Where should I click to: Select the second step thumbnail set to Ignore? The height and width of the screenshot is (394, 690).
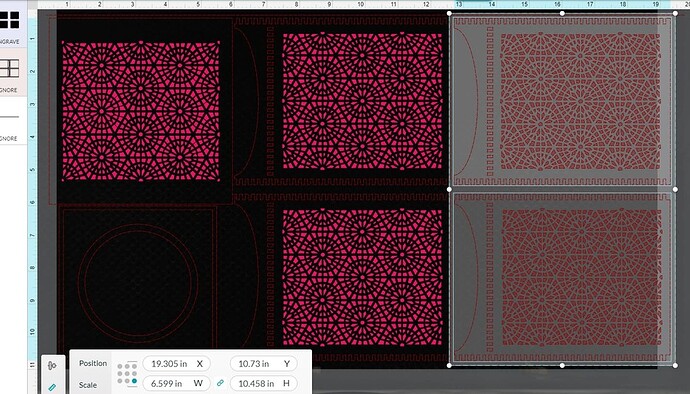pos(10,68)
